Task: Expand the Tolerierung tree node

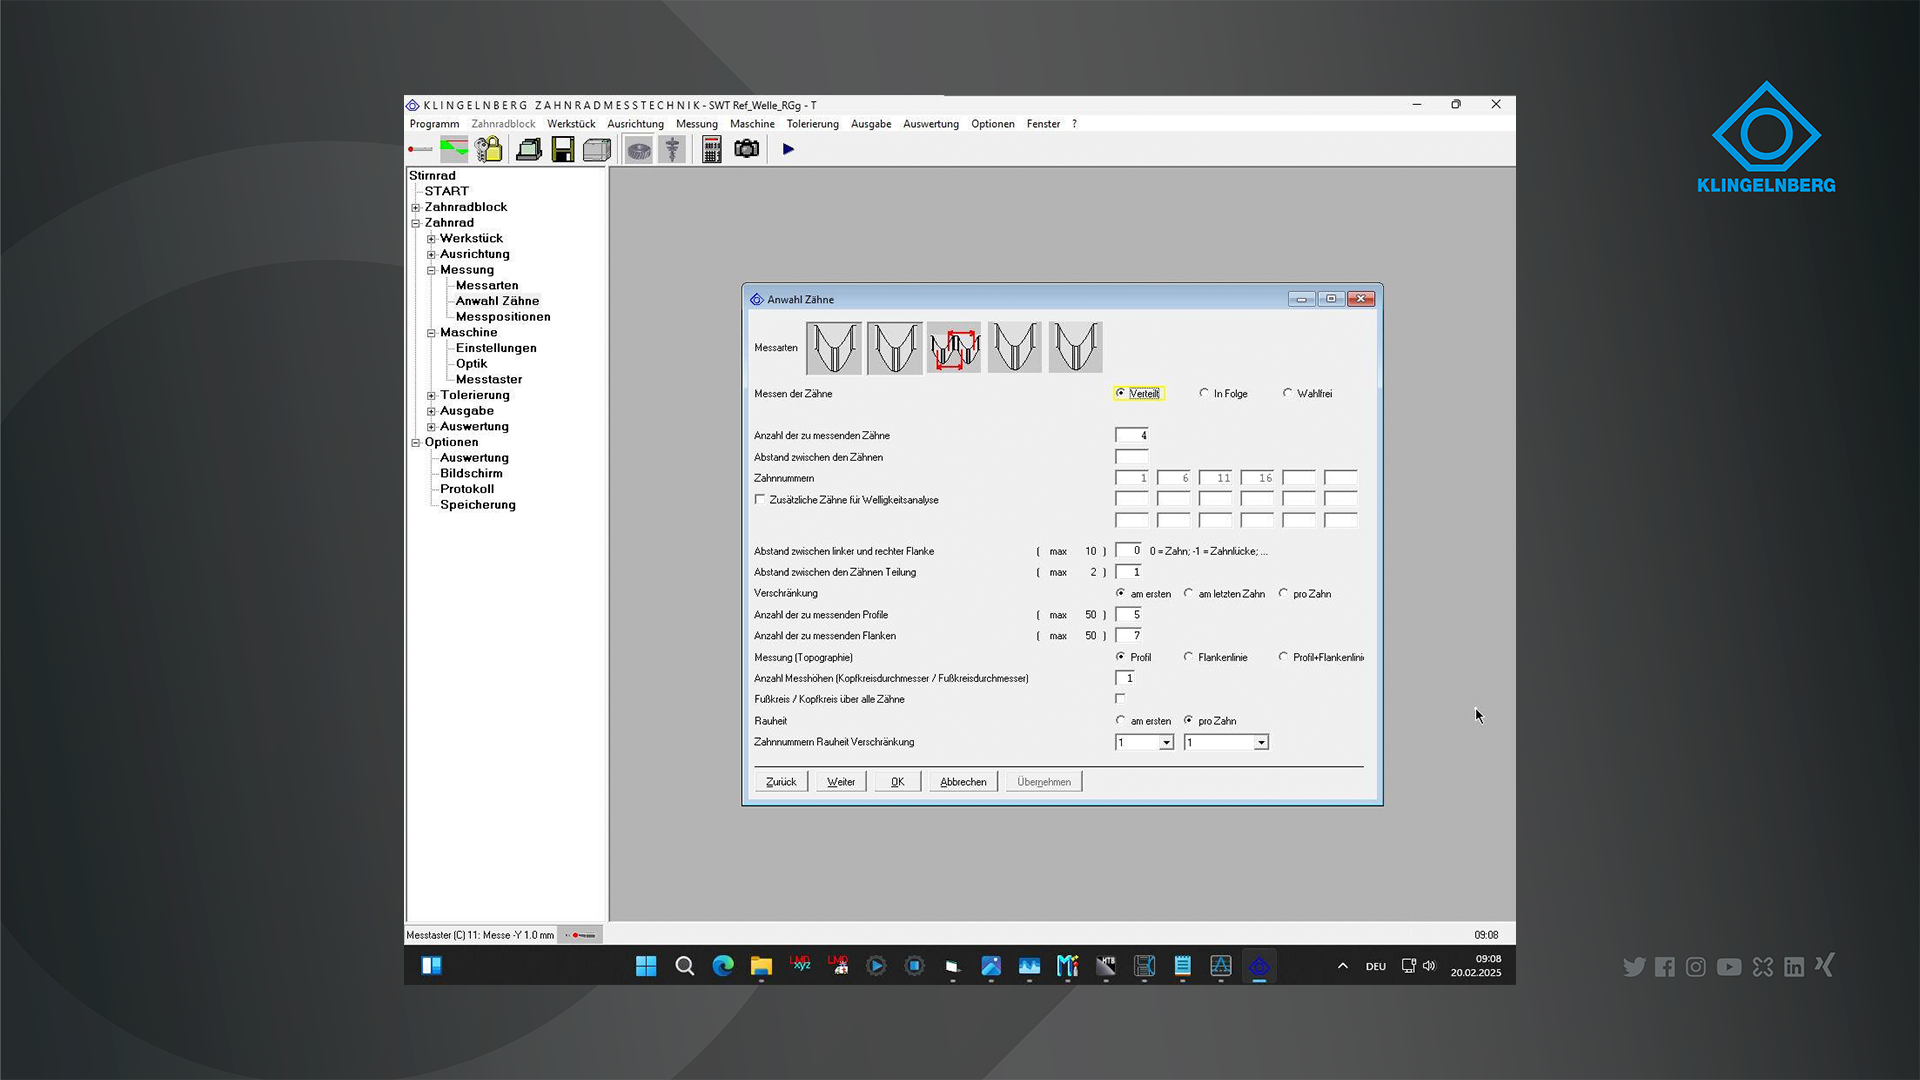Action: [431, 396]
